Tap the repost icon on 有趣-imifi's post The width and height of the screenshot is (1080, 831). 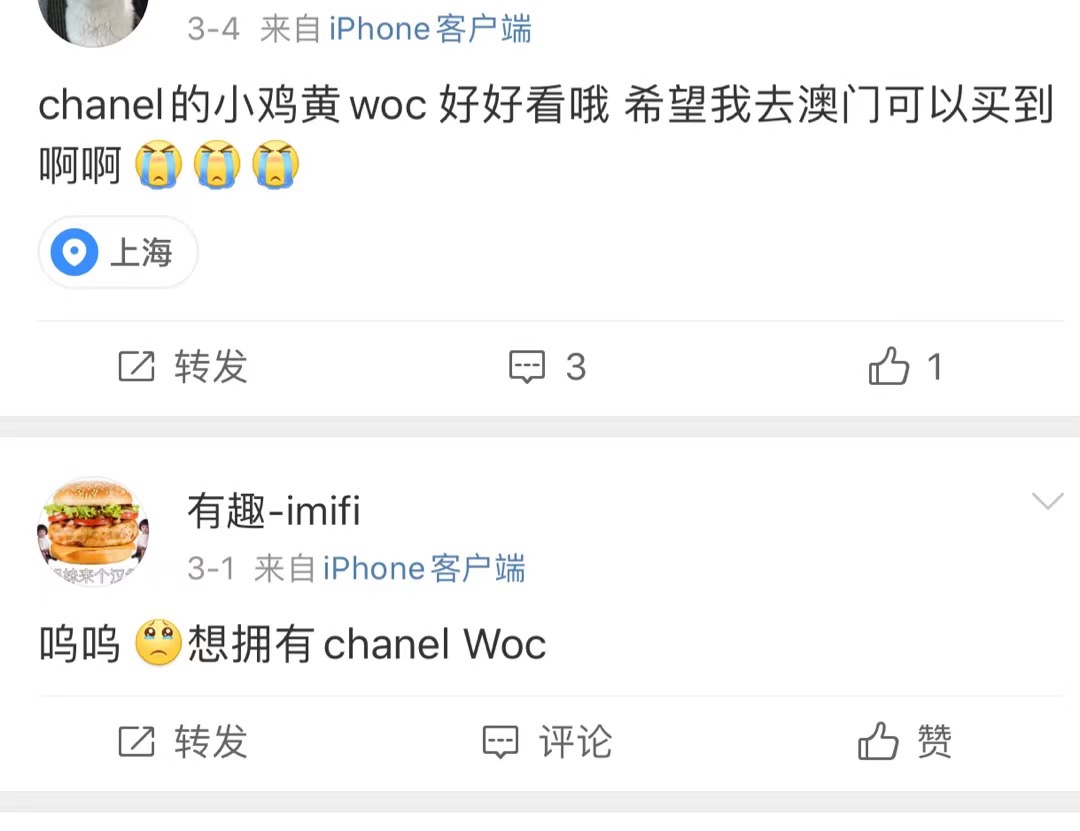tap(136, 742)
